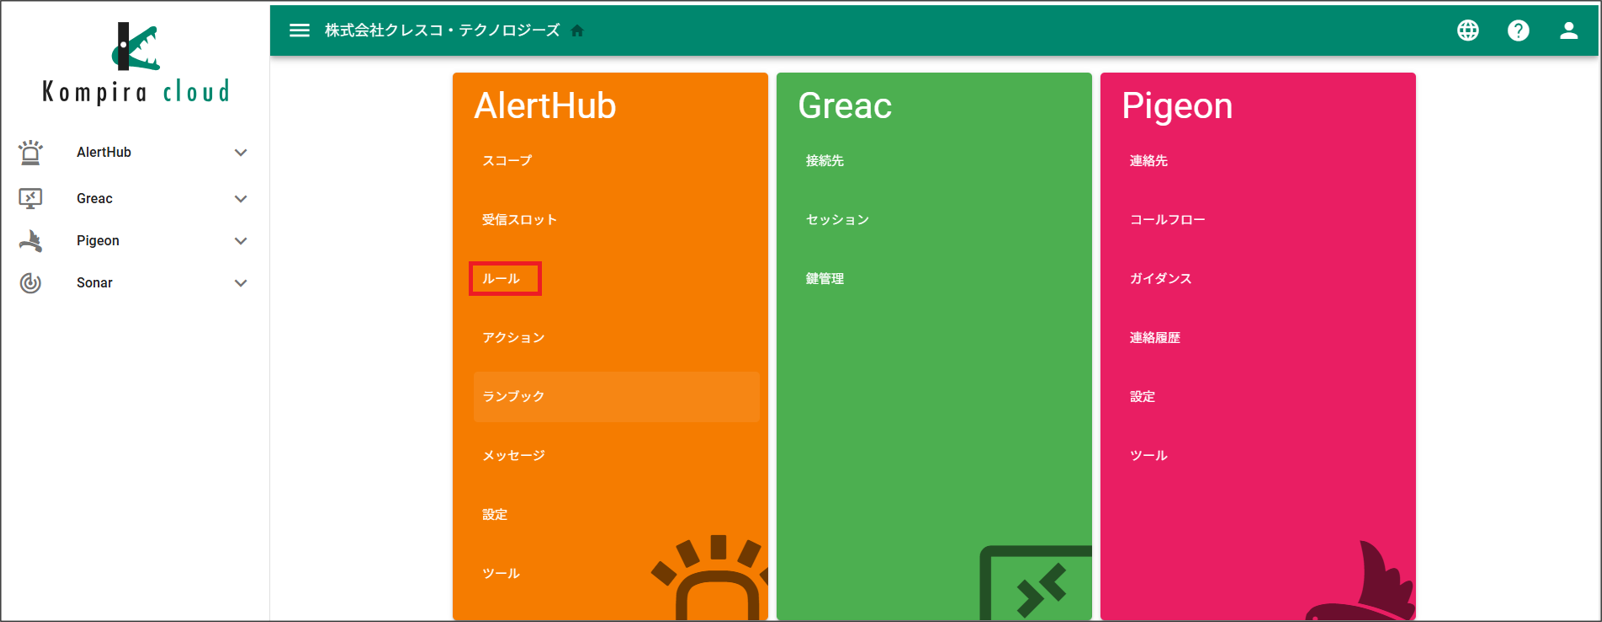Open ルール in the AlertHub card

point(501,279)
